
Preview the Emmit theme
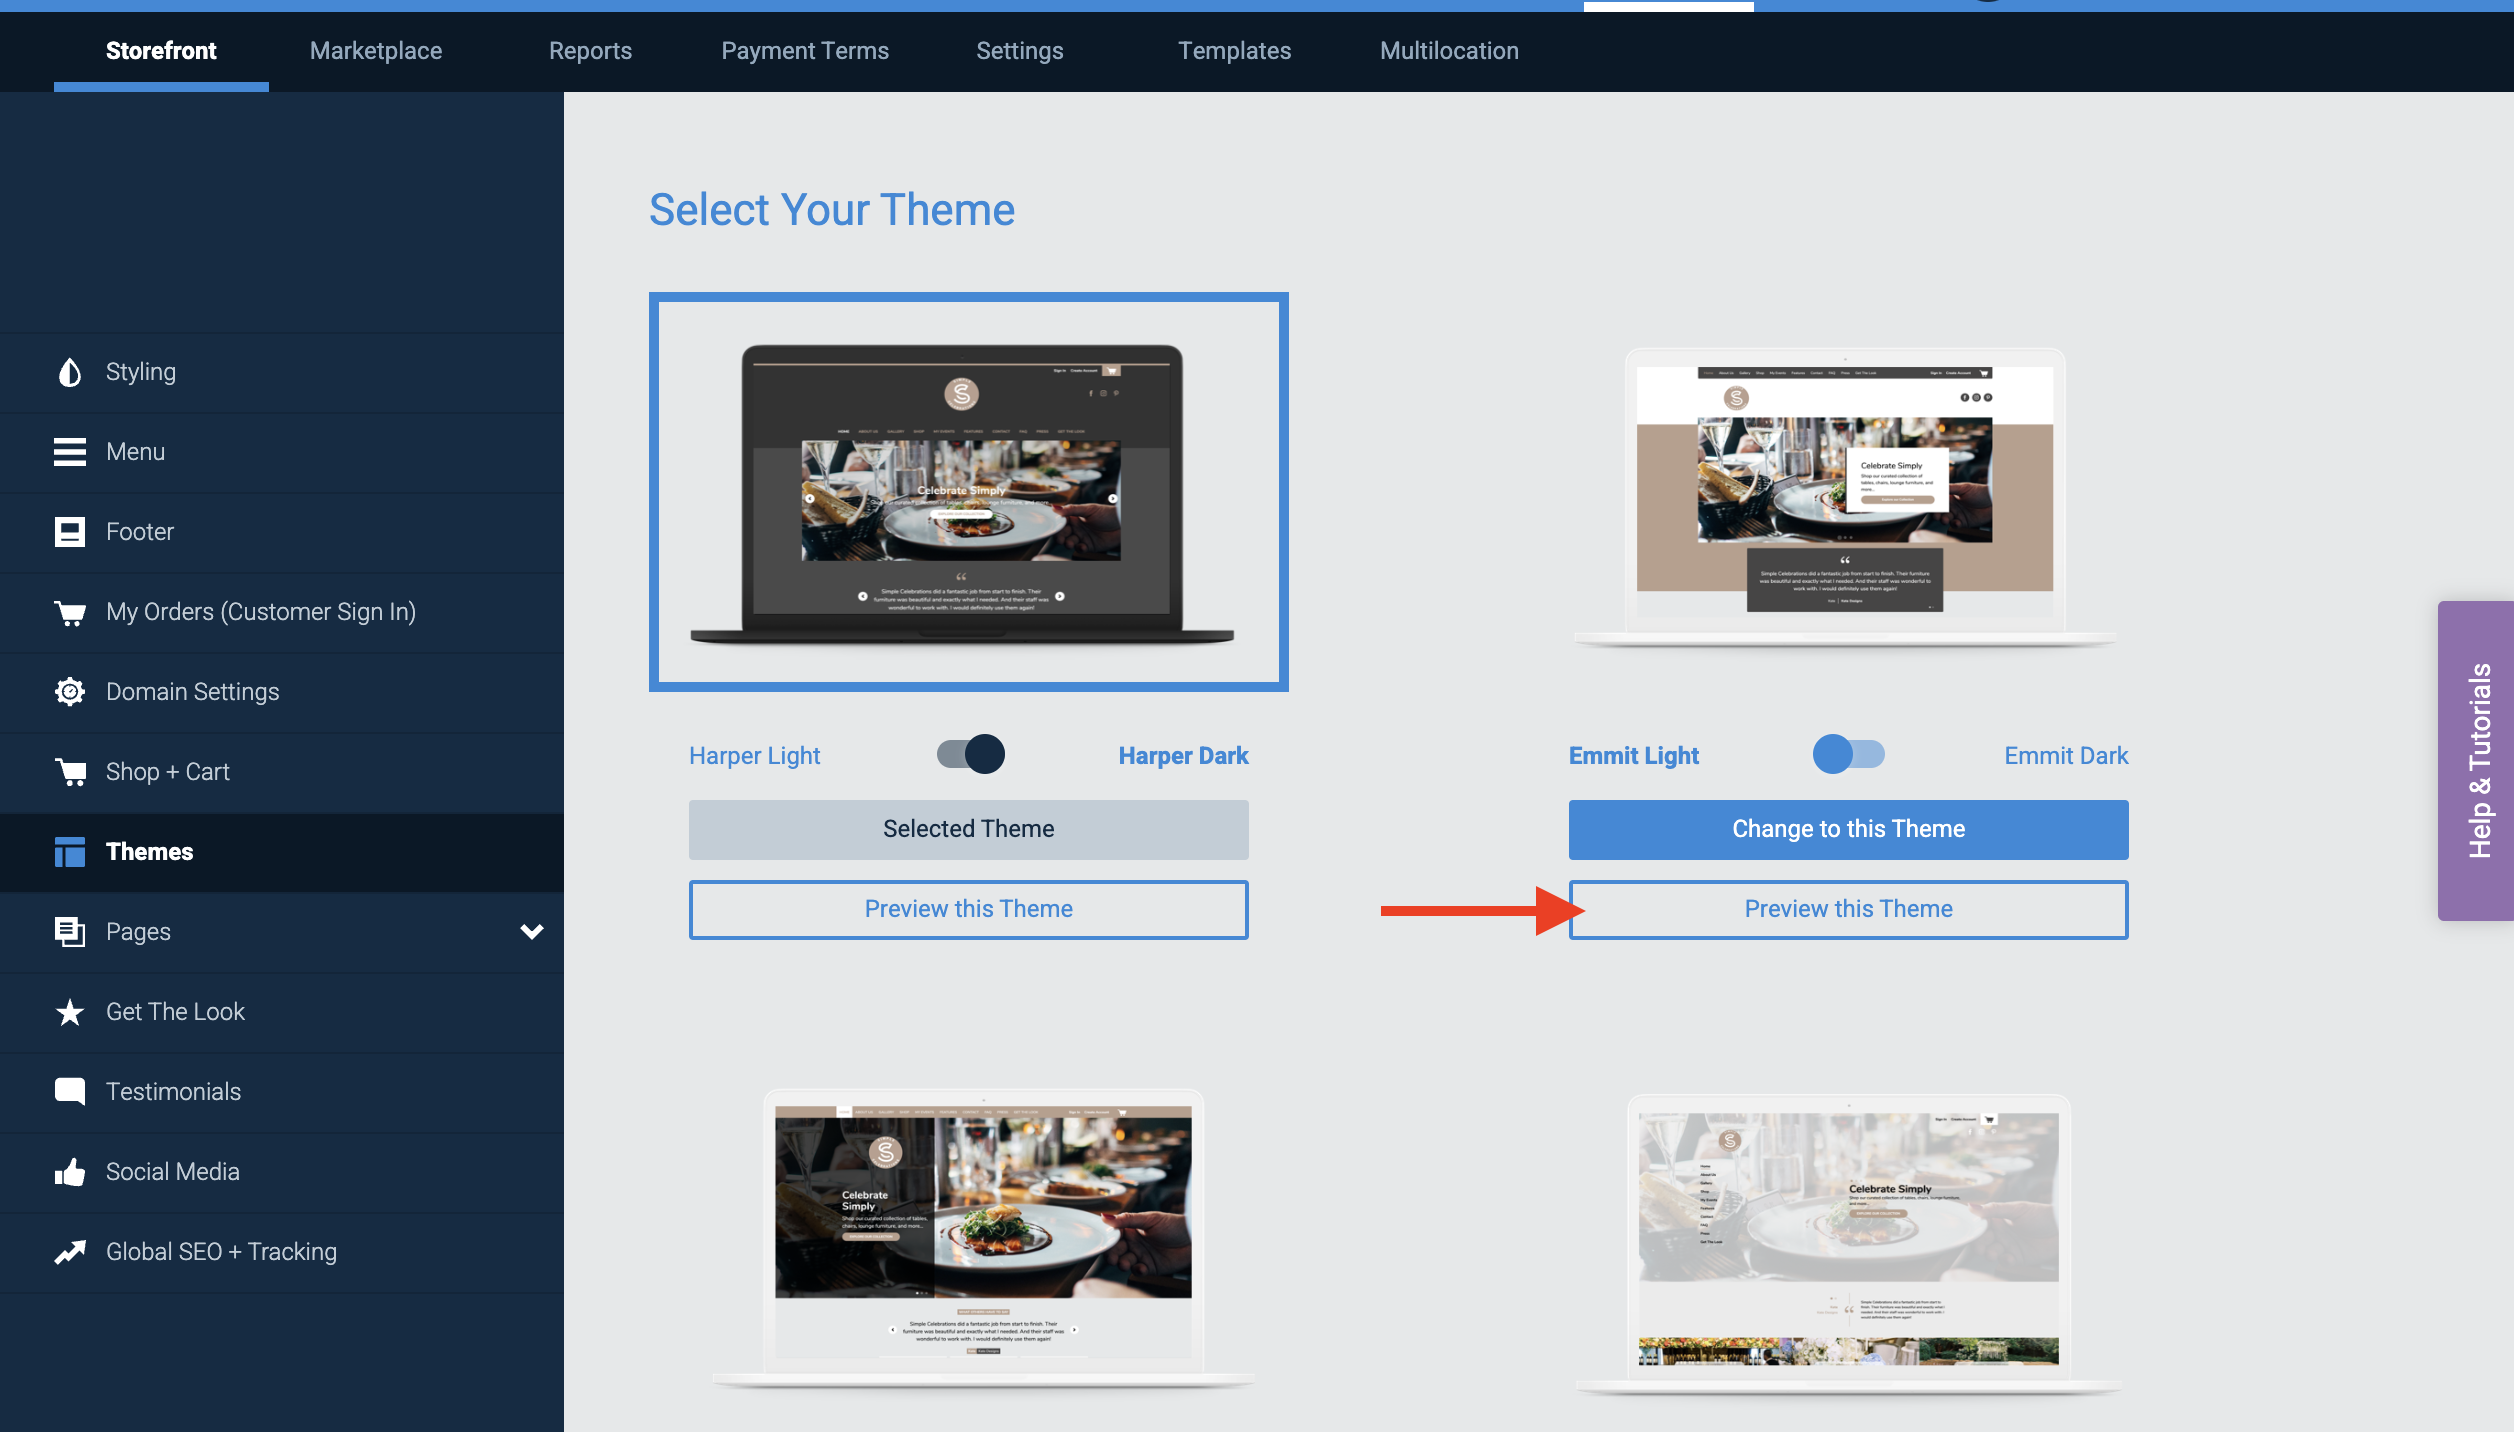coord(1848,909)
